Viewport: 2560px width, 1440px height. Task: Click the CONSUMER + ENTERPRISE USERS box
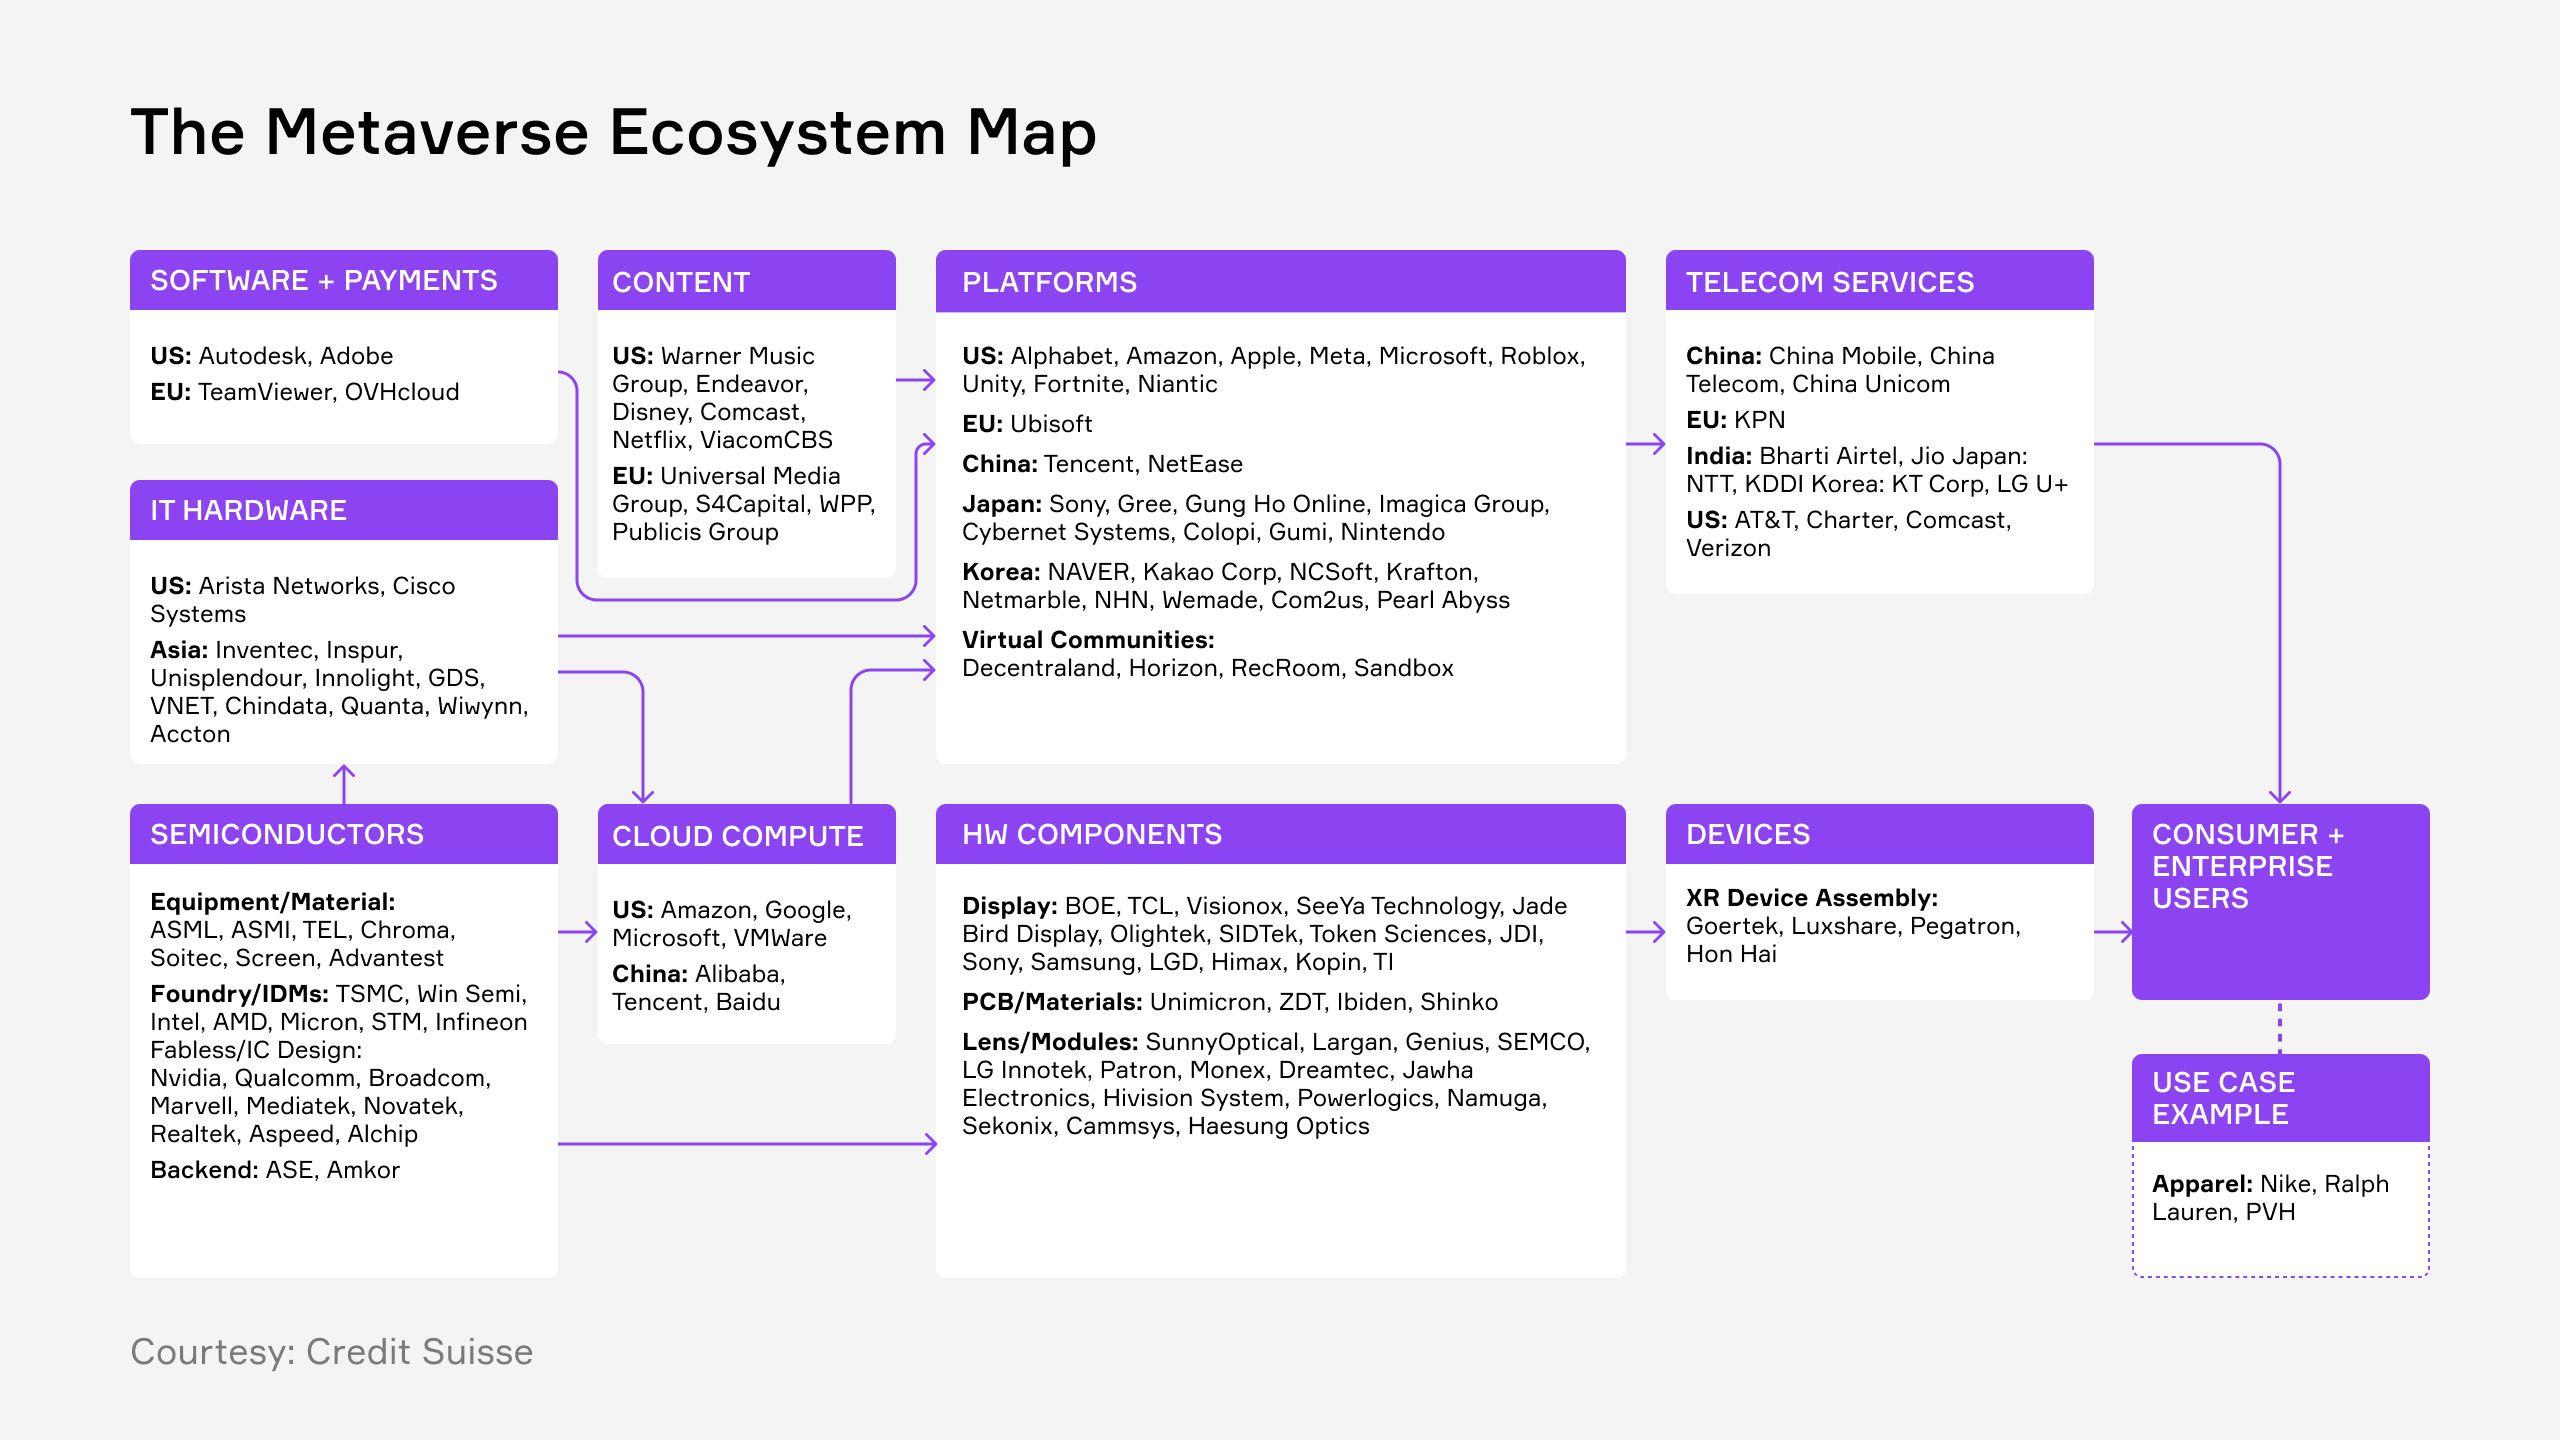pos(2281,902)
